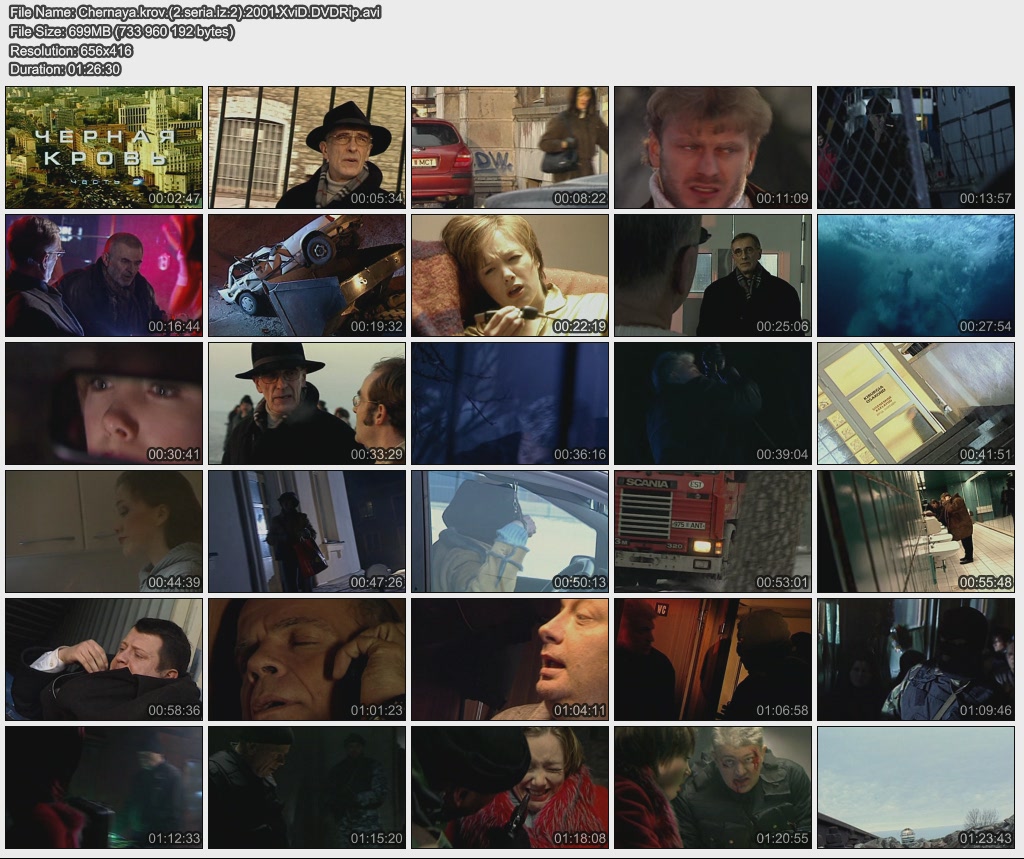Select the underwater thumbnail at 00:27:54

916,276
